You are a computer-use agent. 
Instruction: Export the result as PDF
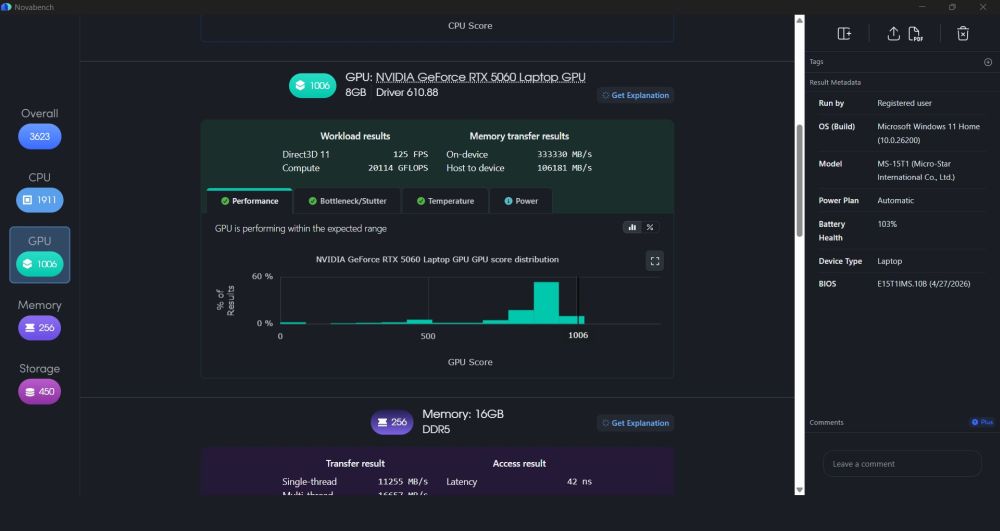[x=915, y=34]
